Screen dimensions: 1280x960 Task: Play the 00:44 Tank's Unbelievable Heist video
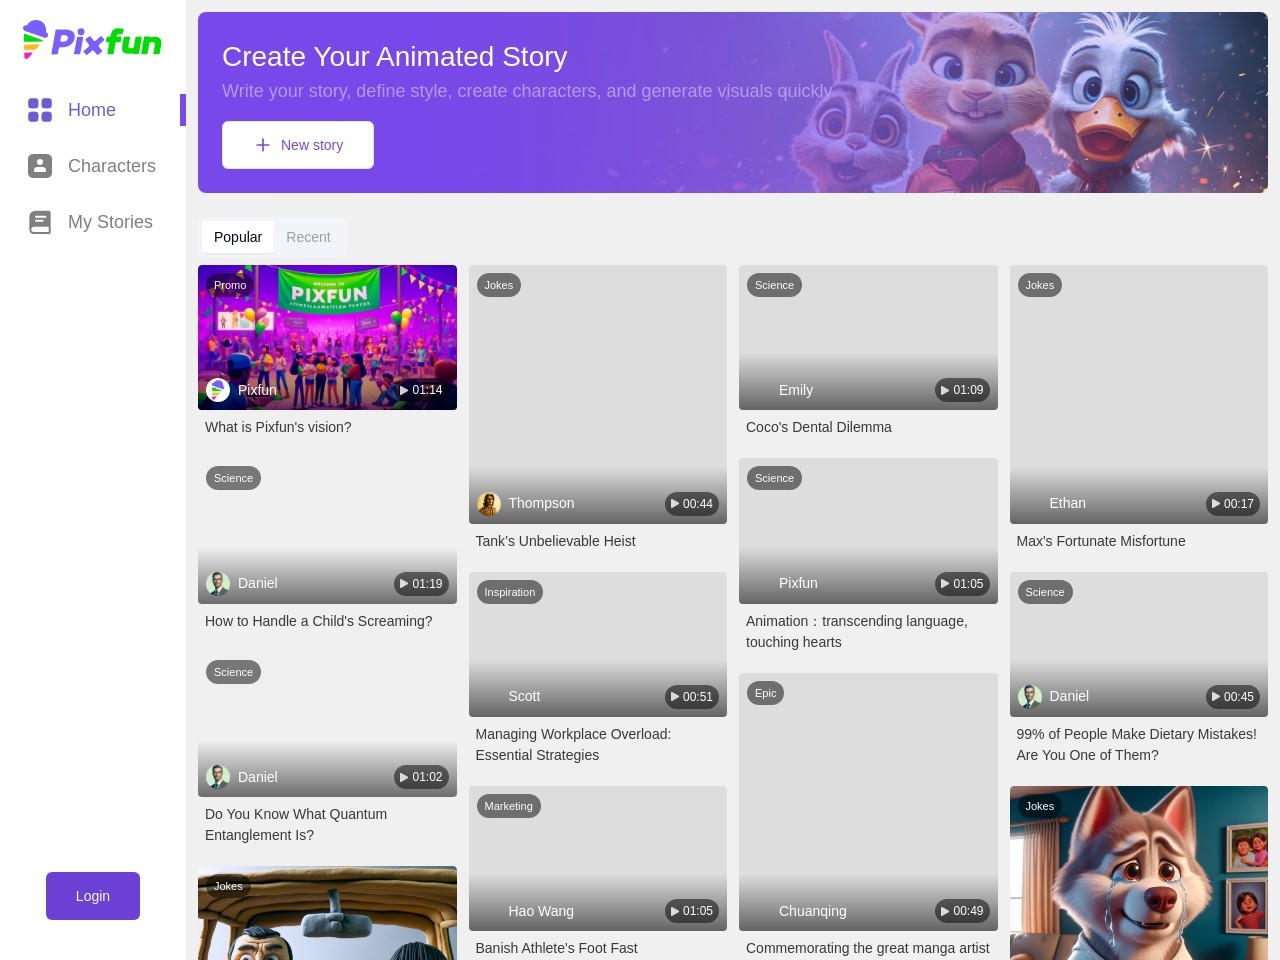point(692,504)
